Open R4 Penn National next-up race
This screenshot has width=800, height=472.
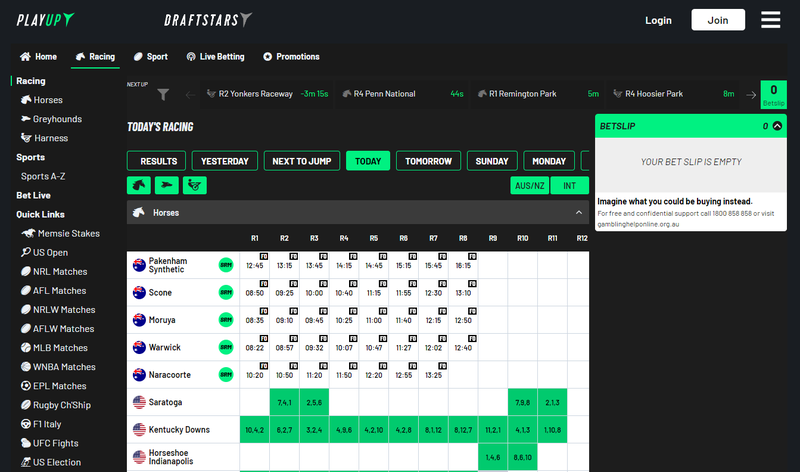click(403, 94)
